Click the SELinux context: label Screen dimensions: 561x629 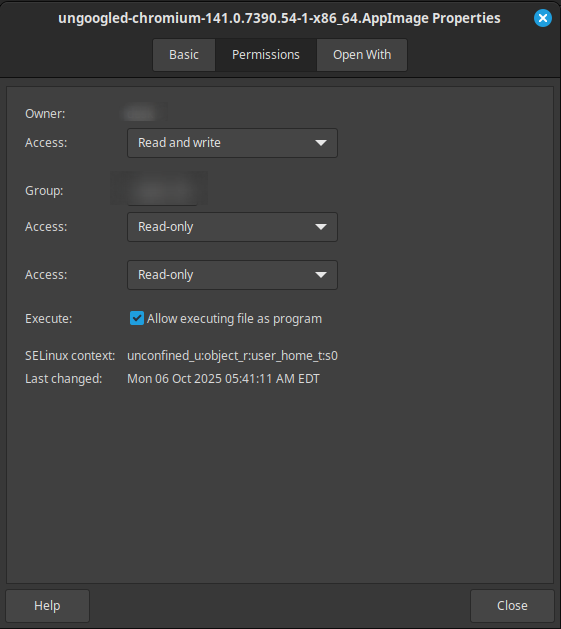click(x=70, y=356)
